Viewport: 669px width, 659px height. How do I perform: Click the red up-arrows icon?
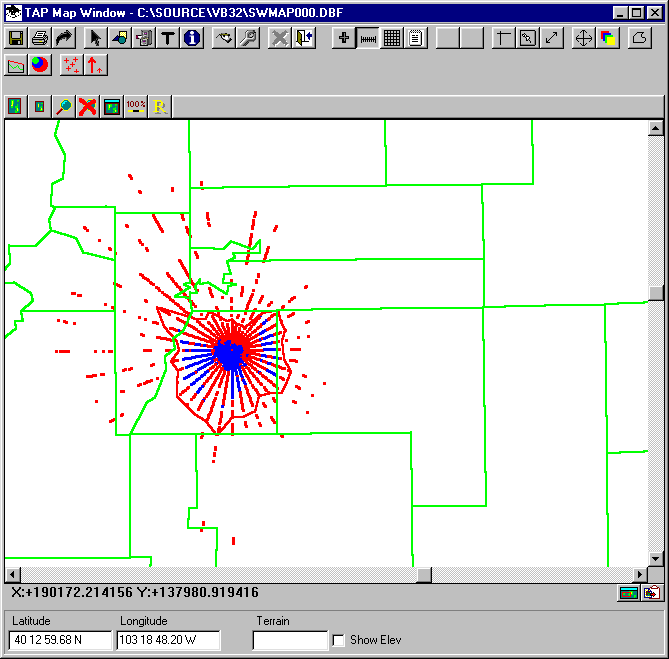point(96,65)
